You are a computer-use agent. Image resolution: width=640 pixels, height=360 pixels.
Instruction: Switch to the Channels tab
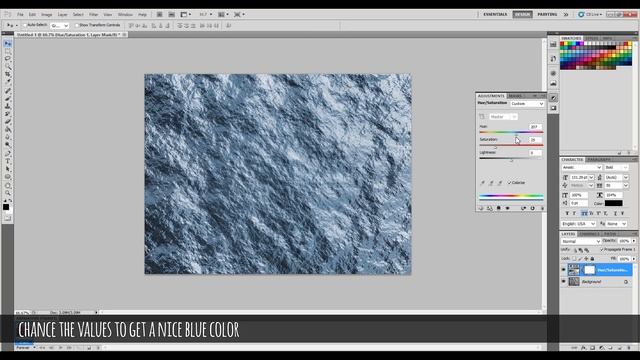[589, 234]
